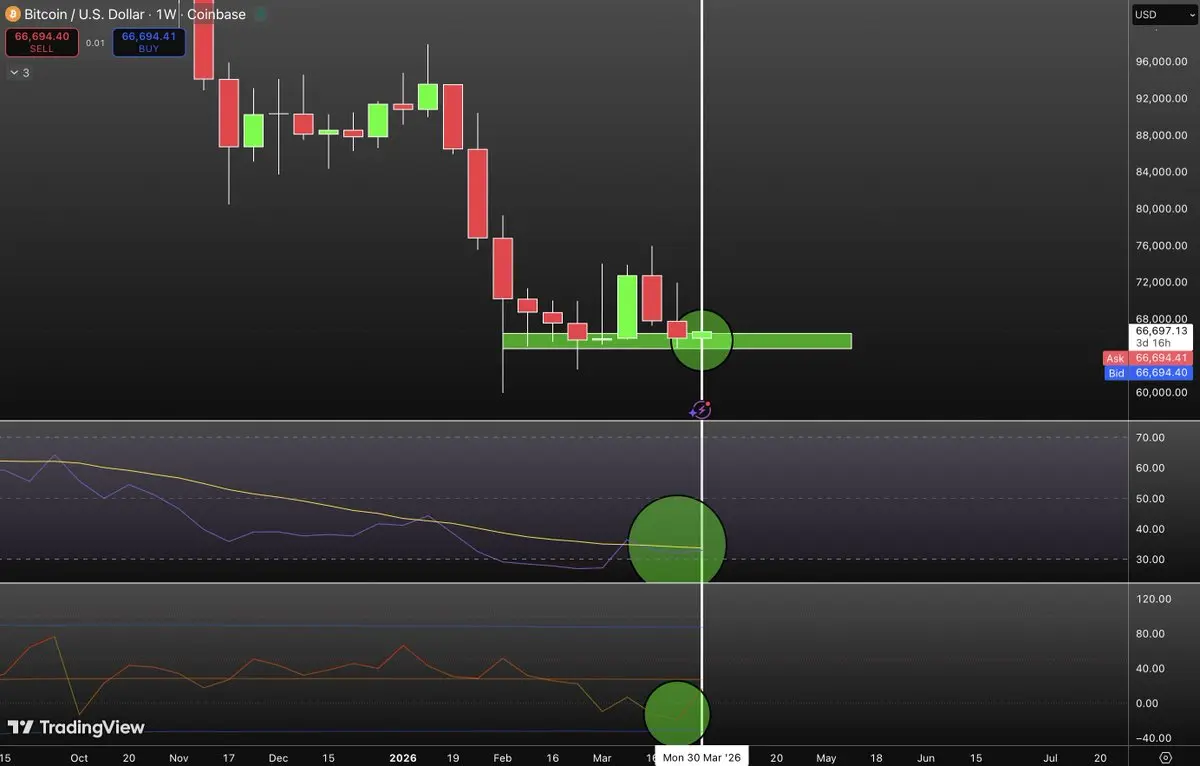
Task: Click the 0.01 spread value
Action: pos(95,42)
